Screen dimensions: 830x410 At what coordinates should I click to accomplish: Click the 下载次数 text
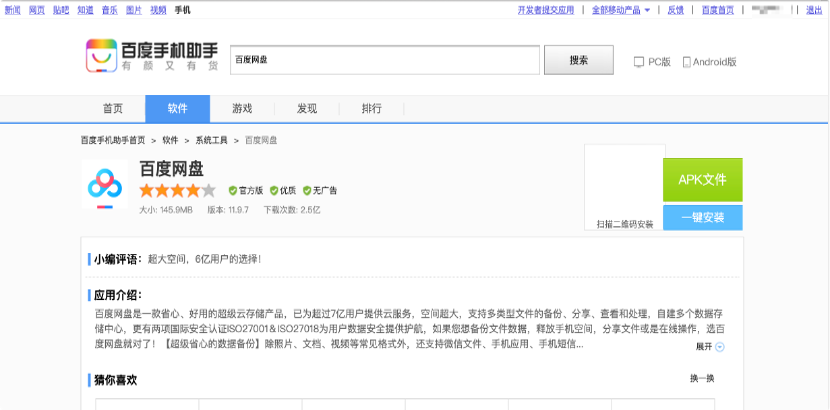292,210
